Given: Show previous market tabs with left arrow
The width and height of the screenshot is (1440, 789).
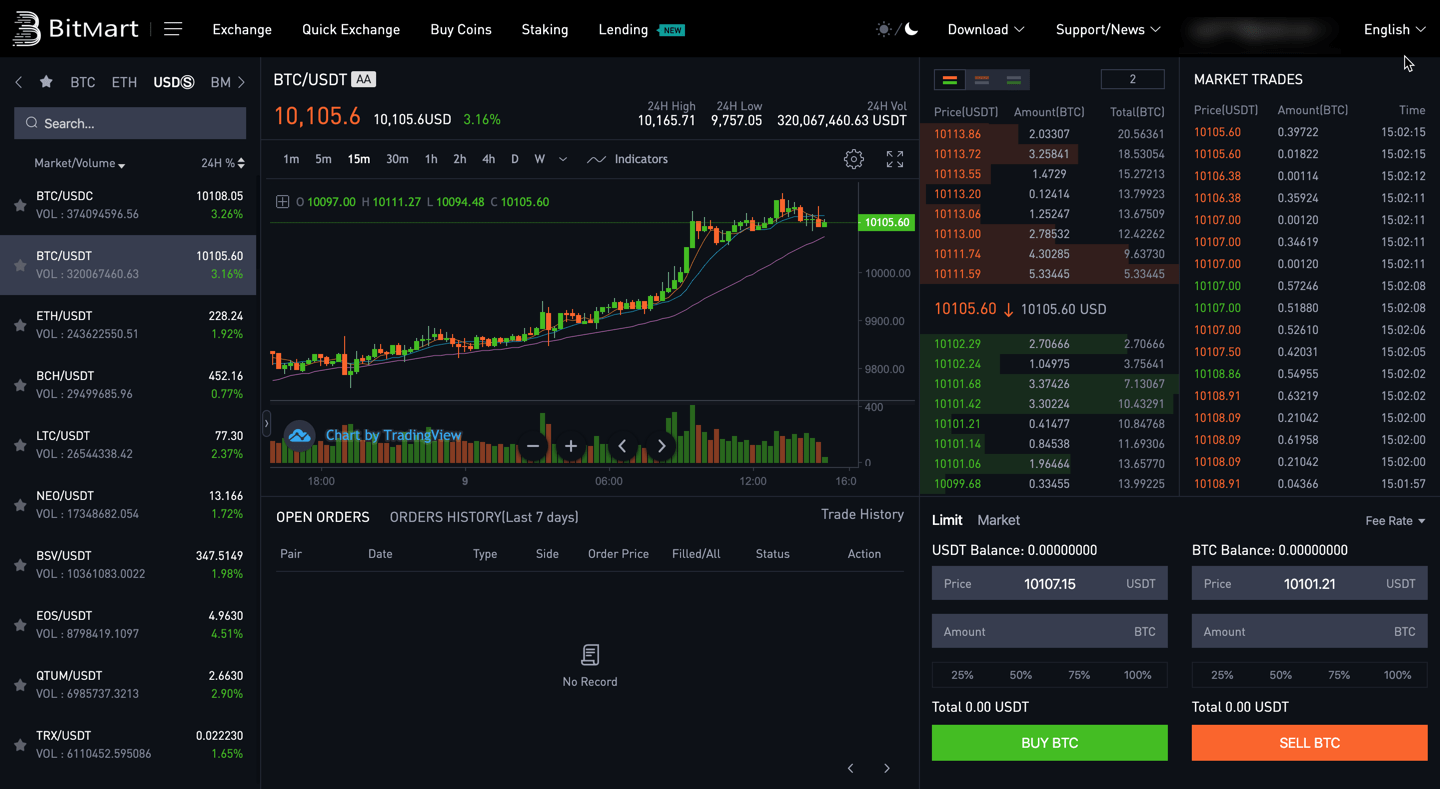Looking at the screenshot, I should point(18,82).
